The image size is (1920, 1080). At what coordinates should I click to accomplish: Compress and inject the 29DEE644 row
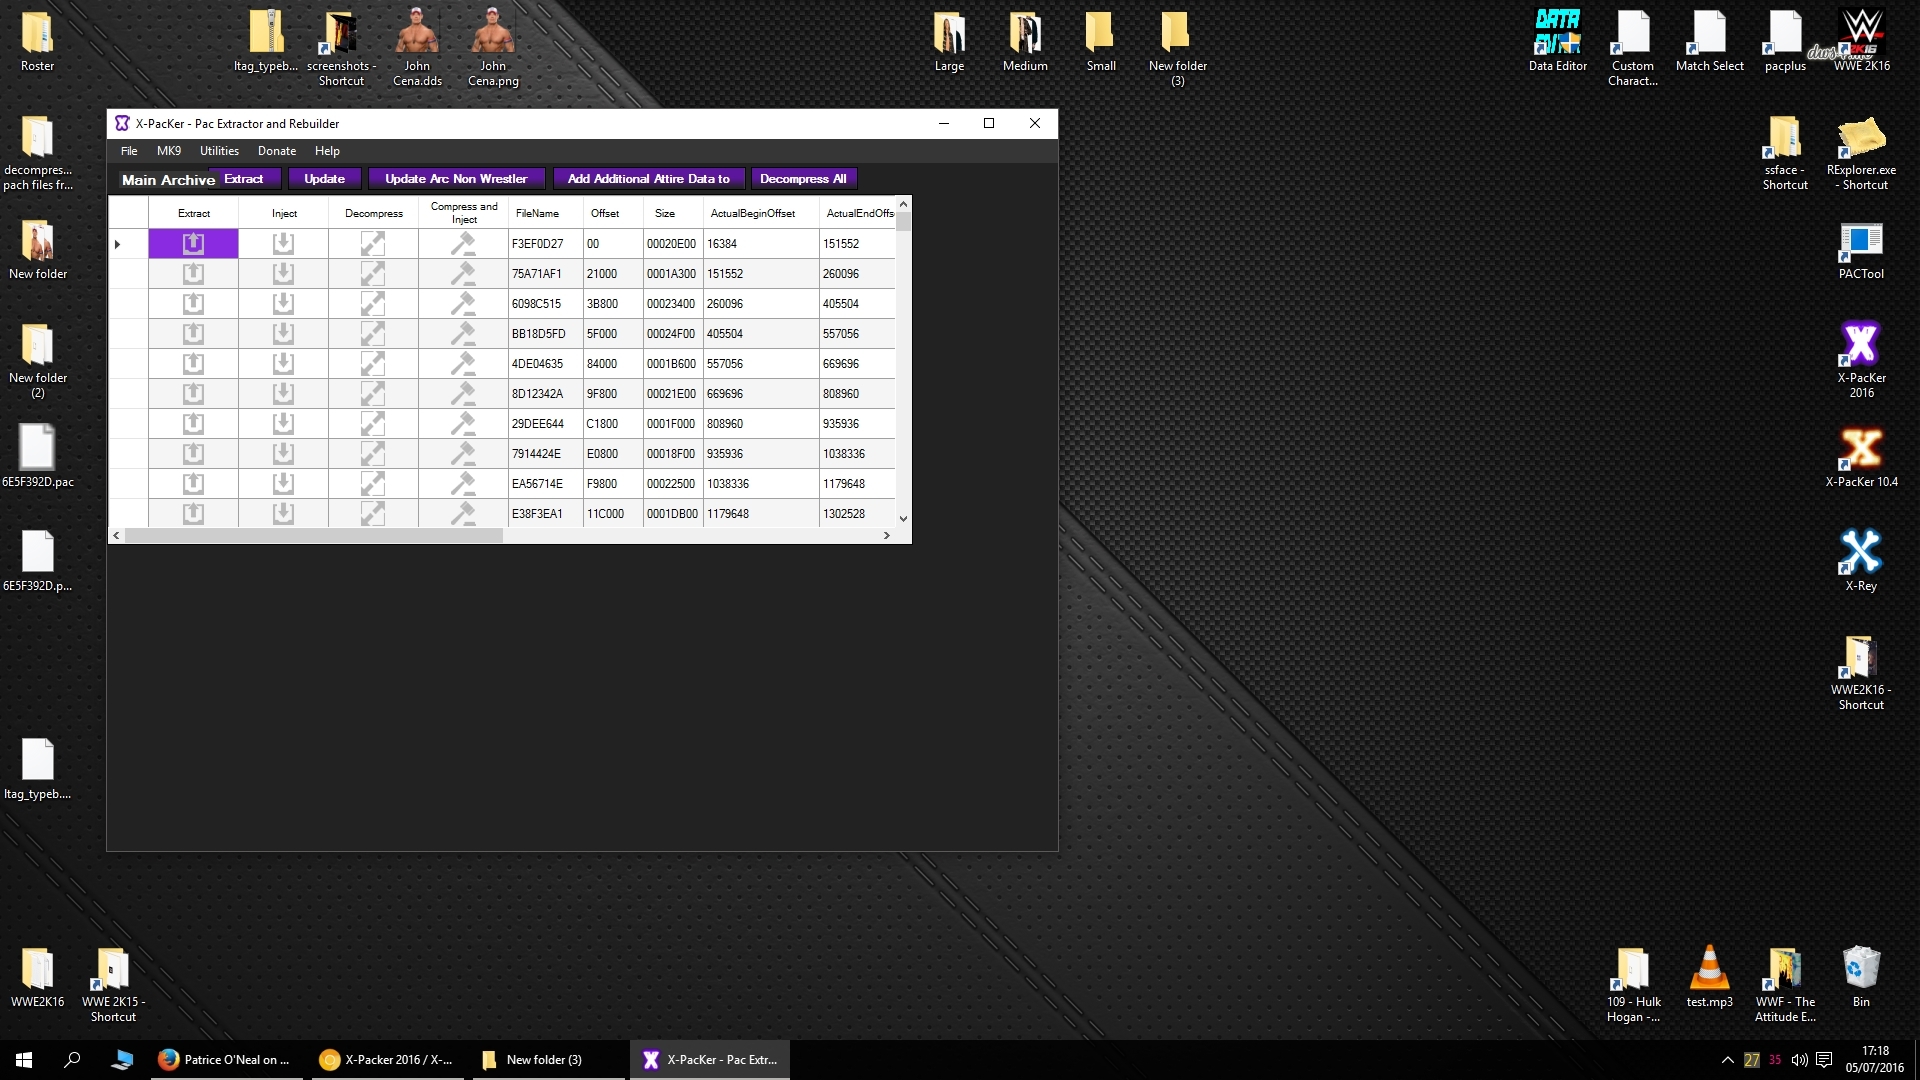pyautogui.click(x=463, y=423)
